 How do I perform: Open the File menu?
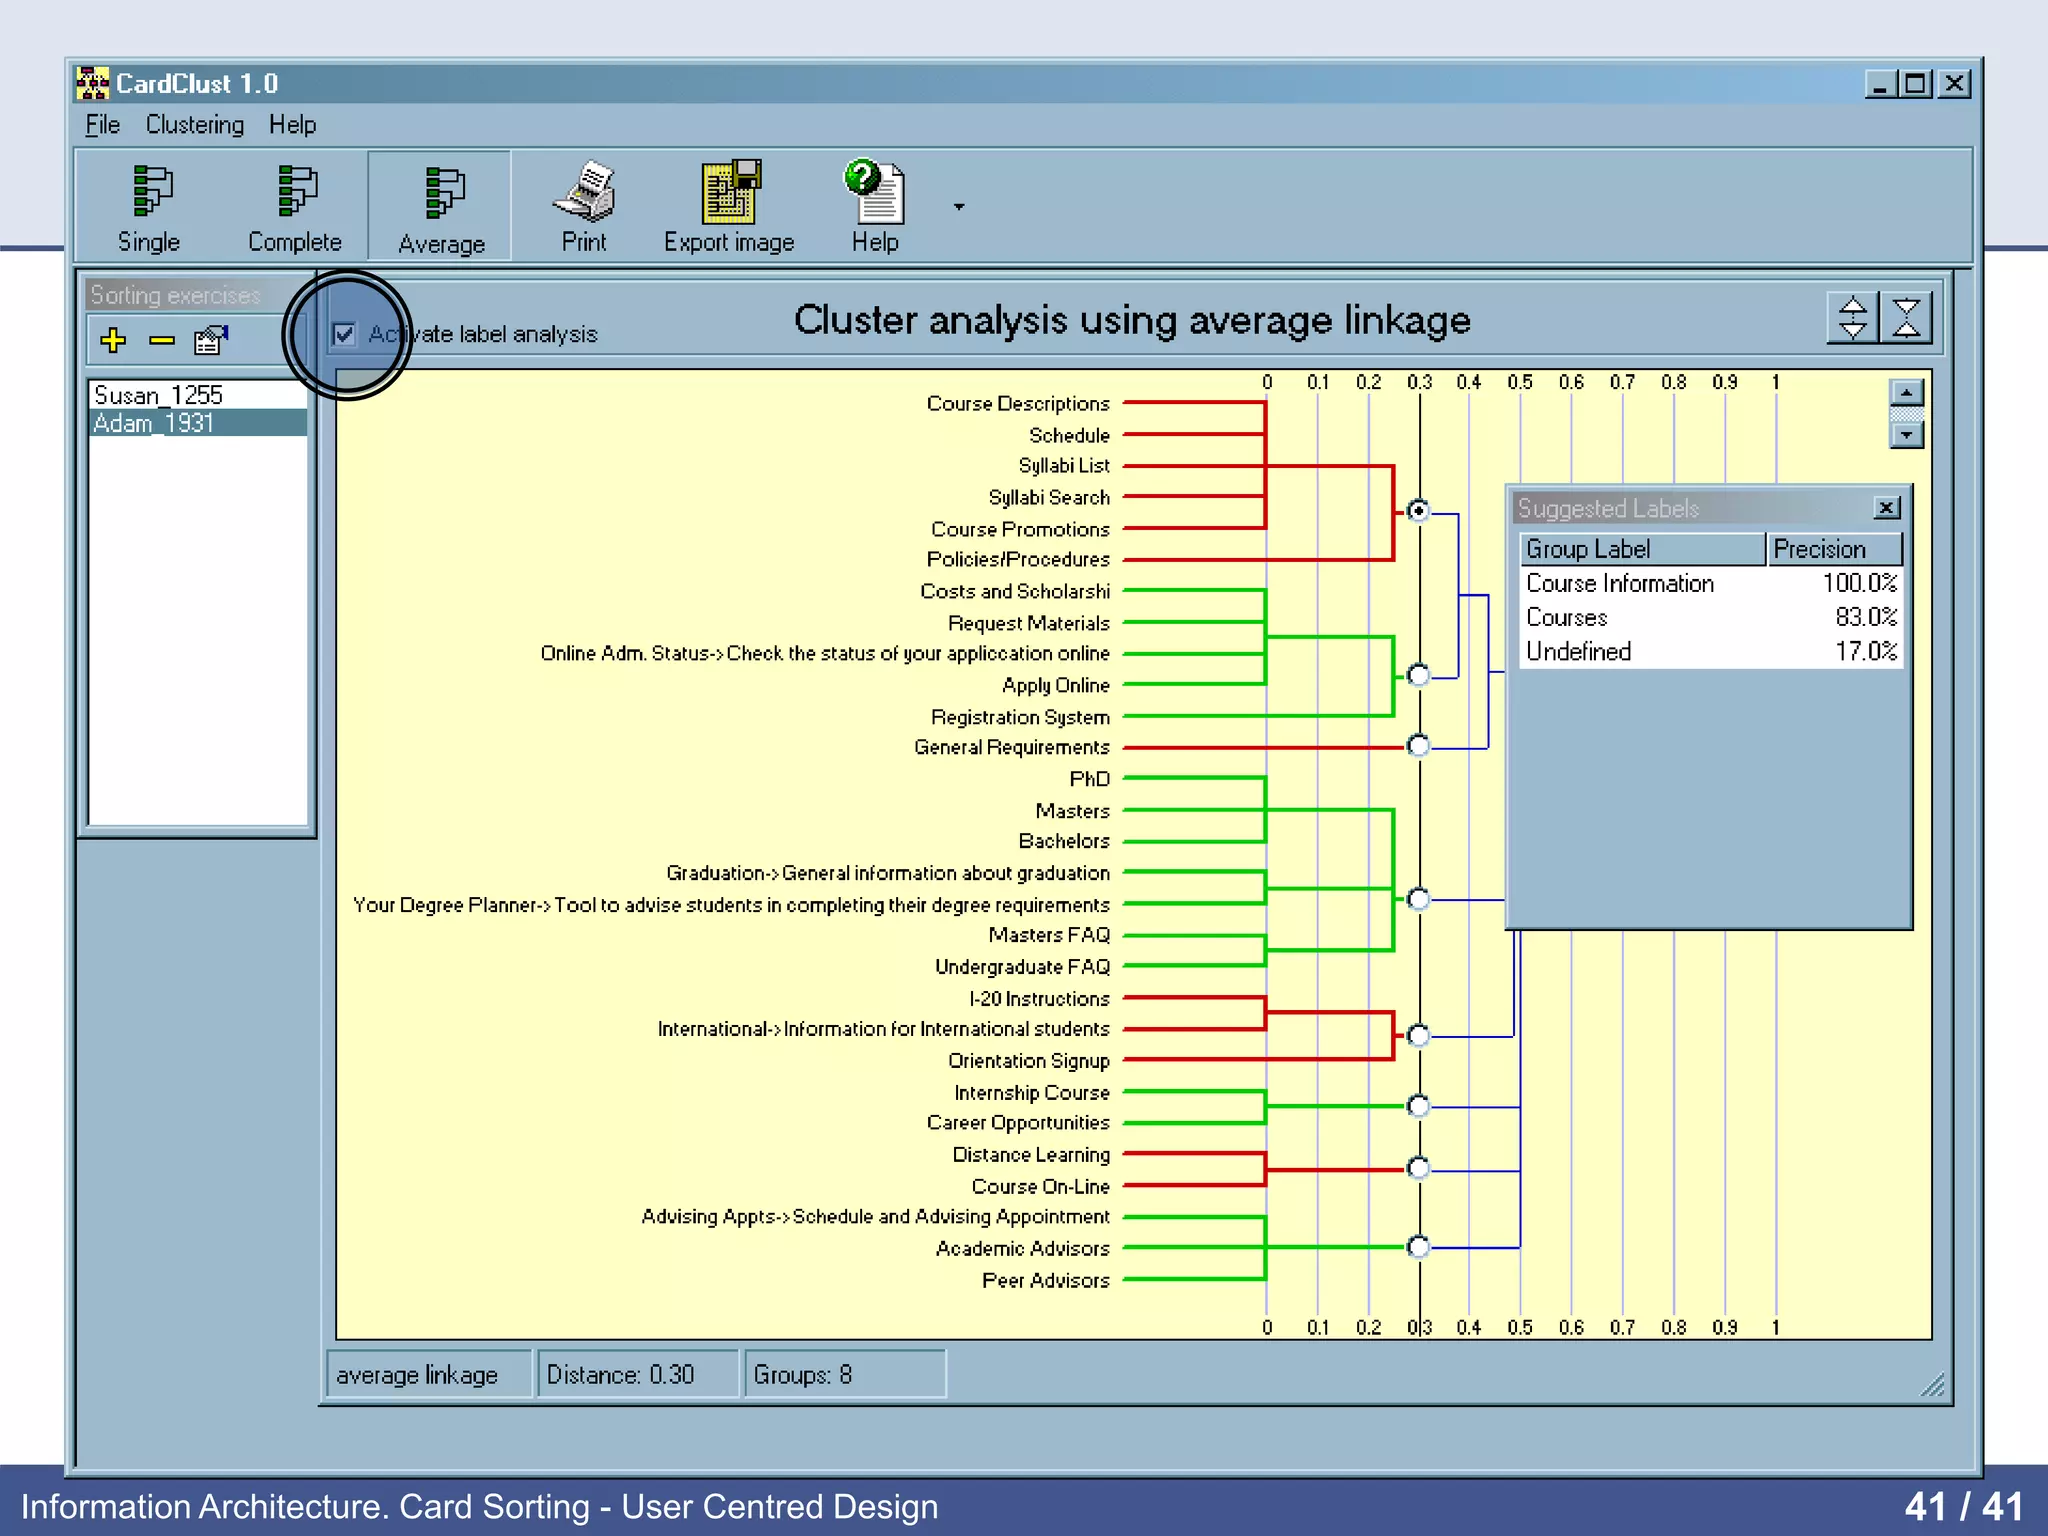pos(102,125)
